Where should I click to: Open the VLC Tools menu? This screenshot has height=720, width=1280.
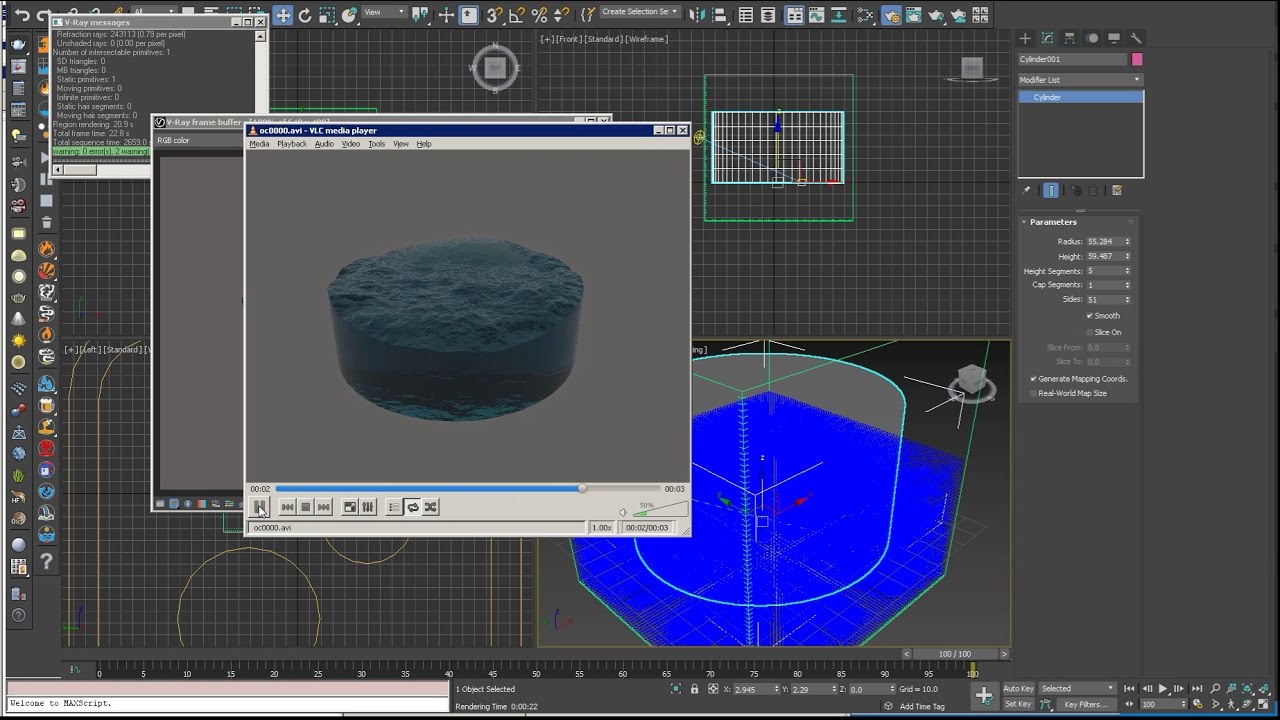376,144
